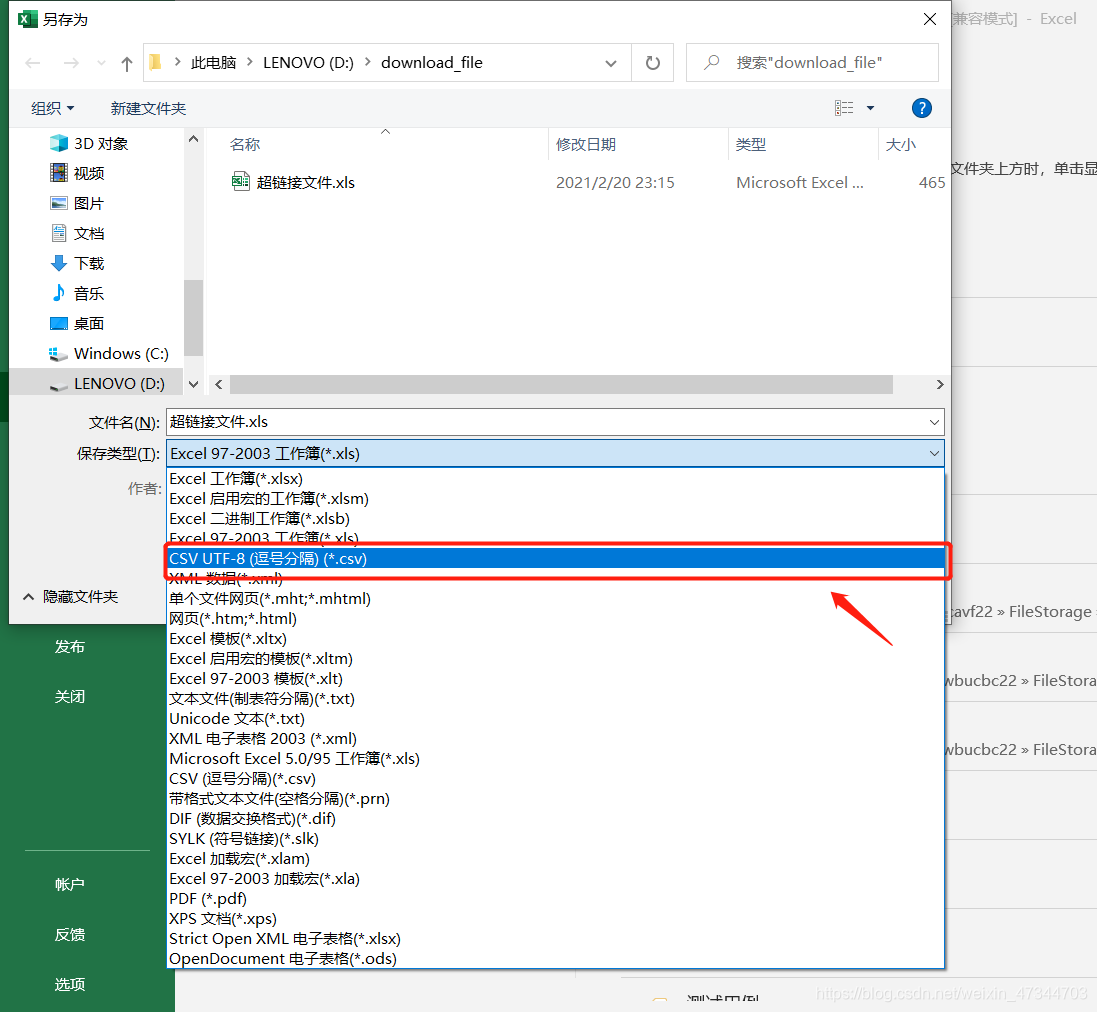1097x1012 pixels.
Task: Open recent locations dropdown arrow
Action: 101,64
